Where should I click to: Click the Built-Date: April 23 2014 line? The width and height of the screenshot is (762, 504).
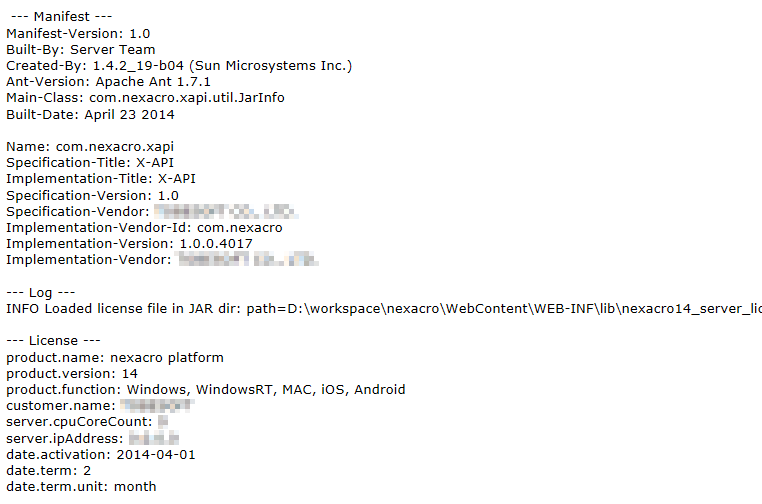(x=90, y=114)
